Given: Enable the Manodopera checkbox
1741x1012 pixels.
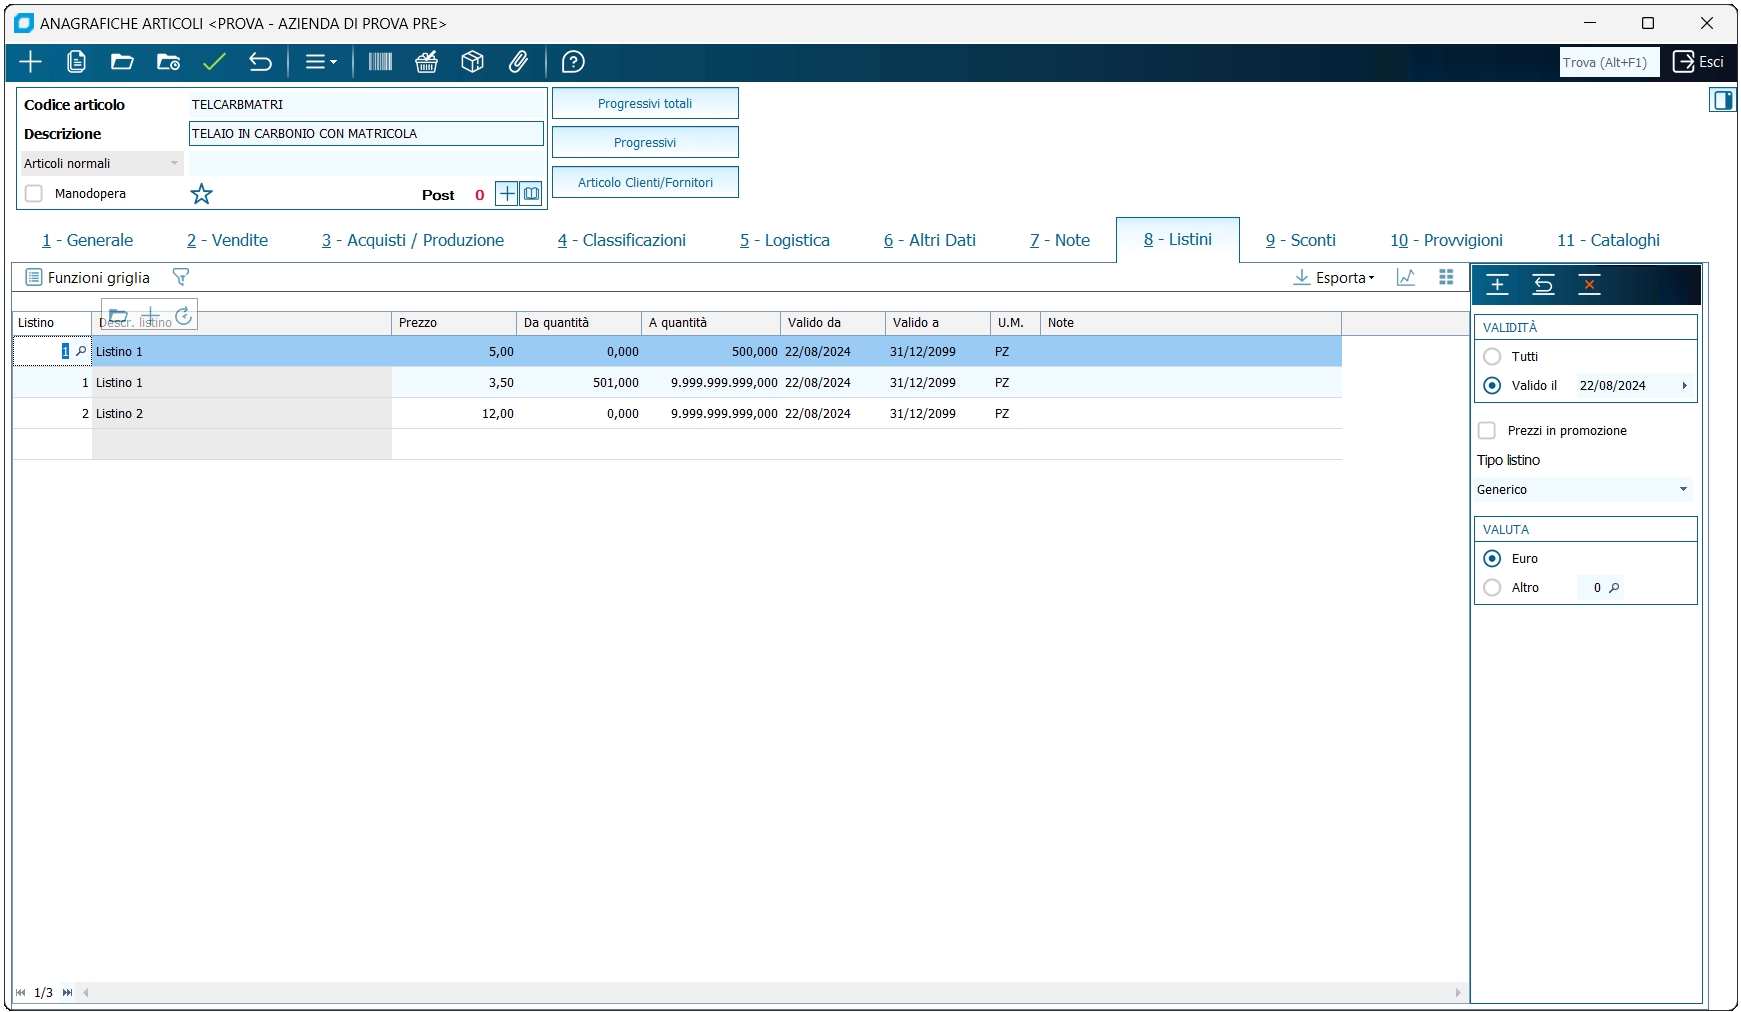Looking at the screenshot, I should click(34, 194).
